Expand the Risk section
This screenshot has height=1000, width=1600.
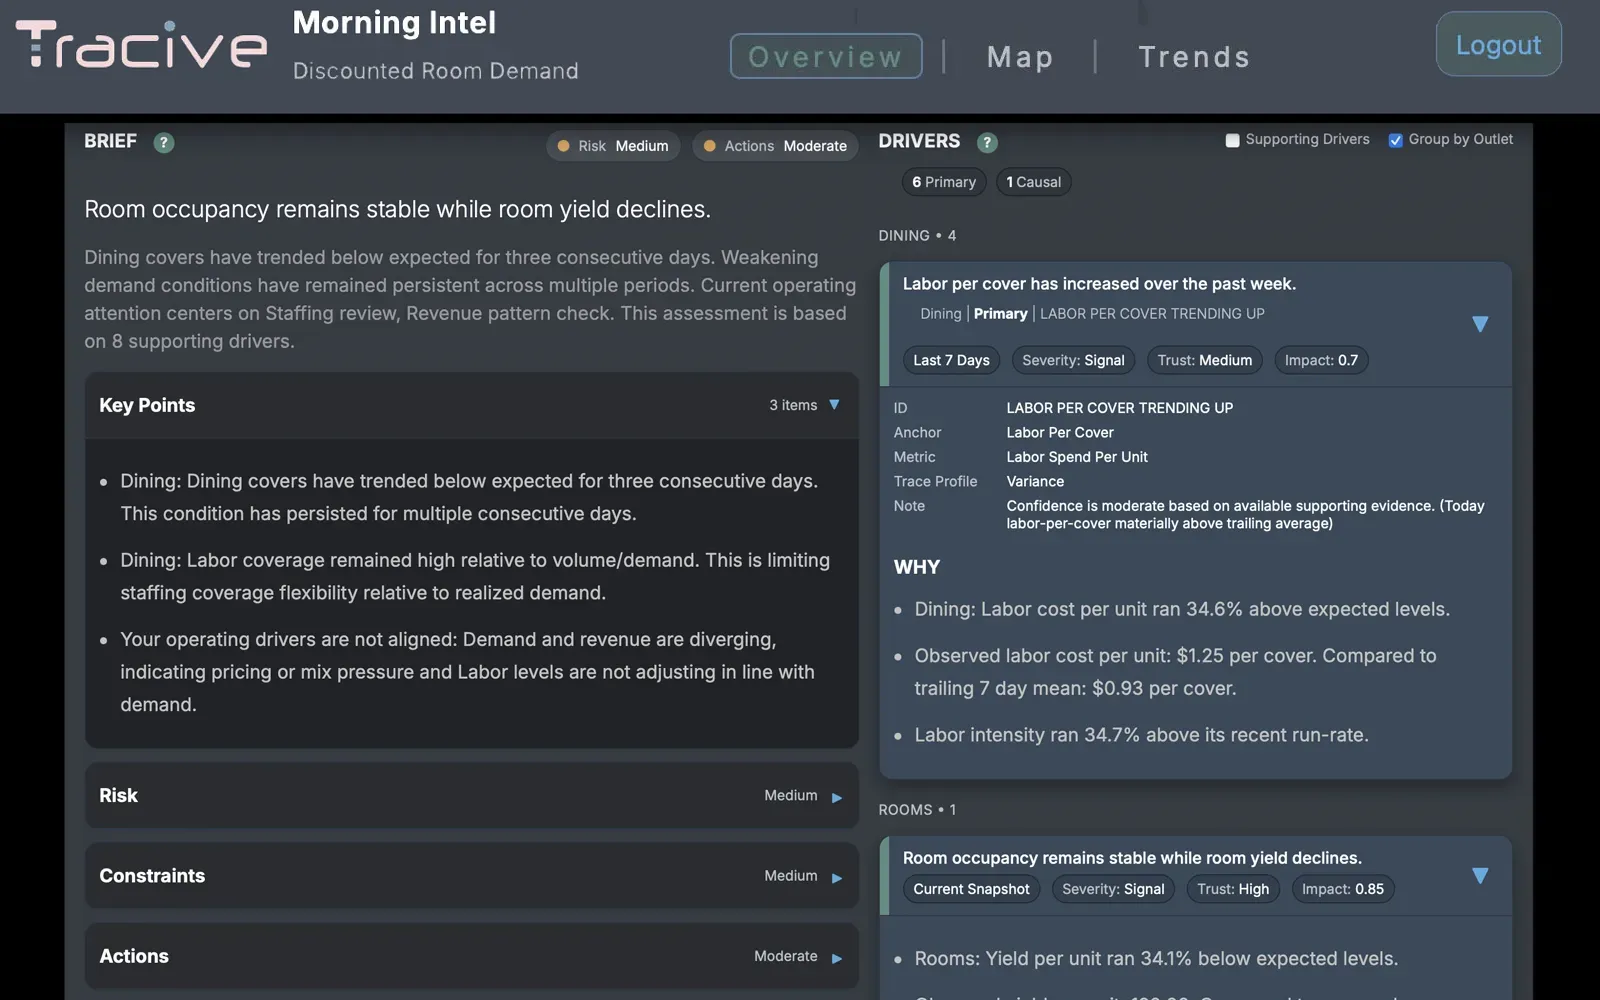tap(836, 795)
